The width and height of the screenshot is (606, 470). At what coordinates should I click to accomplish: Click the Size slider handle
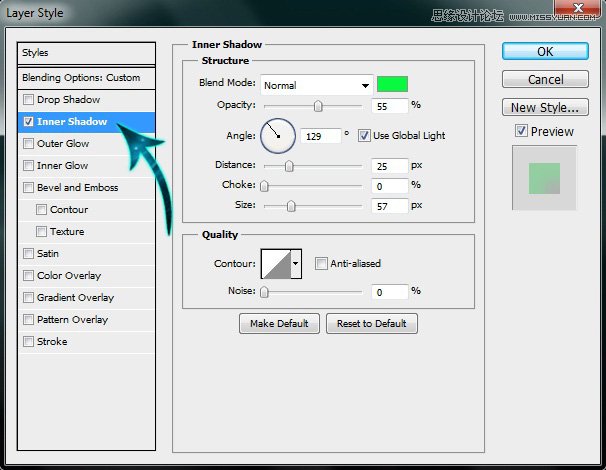tap(291, 206)
